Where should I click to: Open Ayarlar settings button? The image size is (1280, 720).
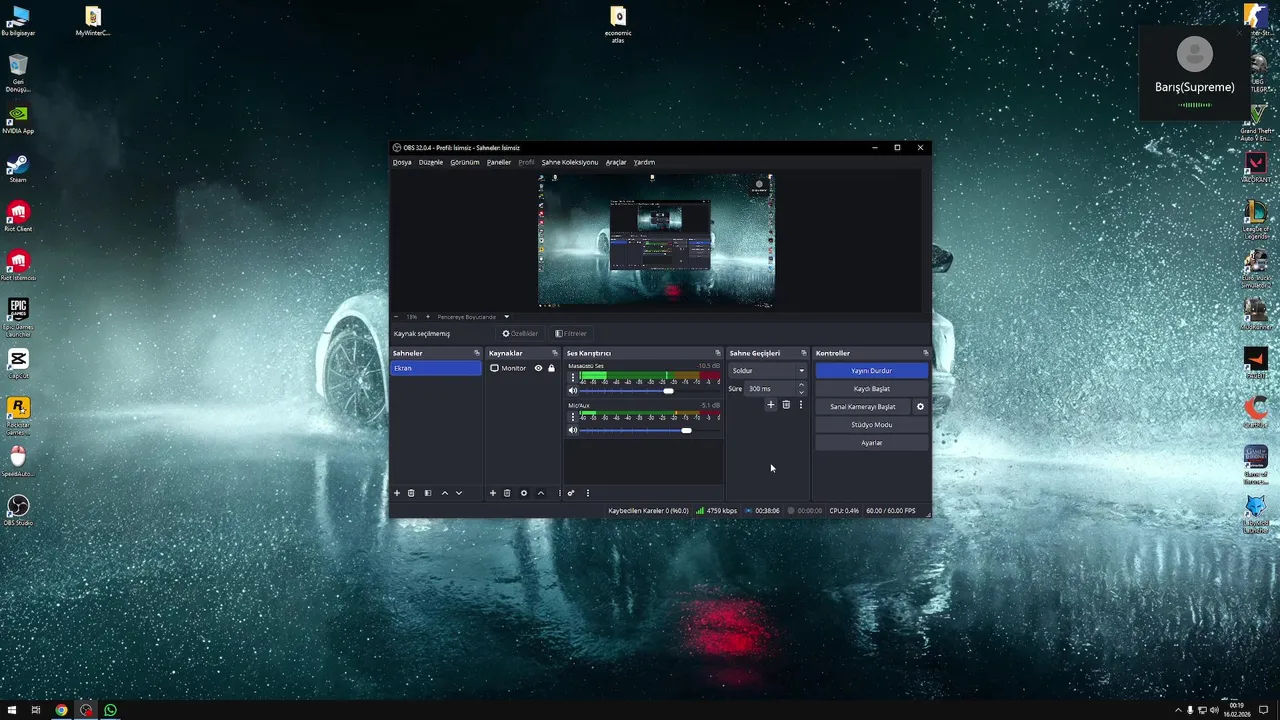coord(872,443)
